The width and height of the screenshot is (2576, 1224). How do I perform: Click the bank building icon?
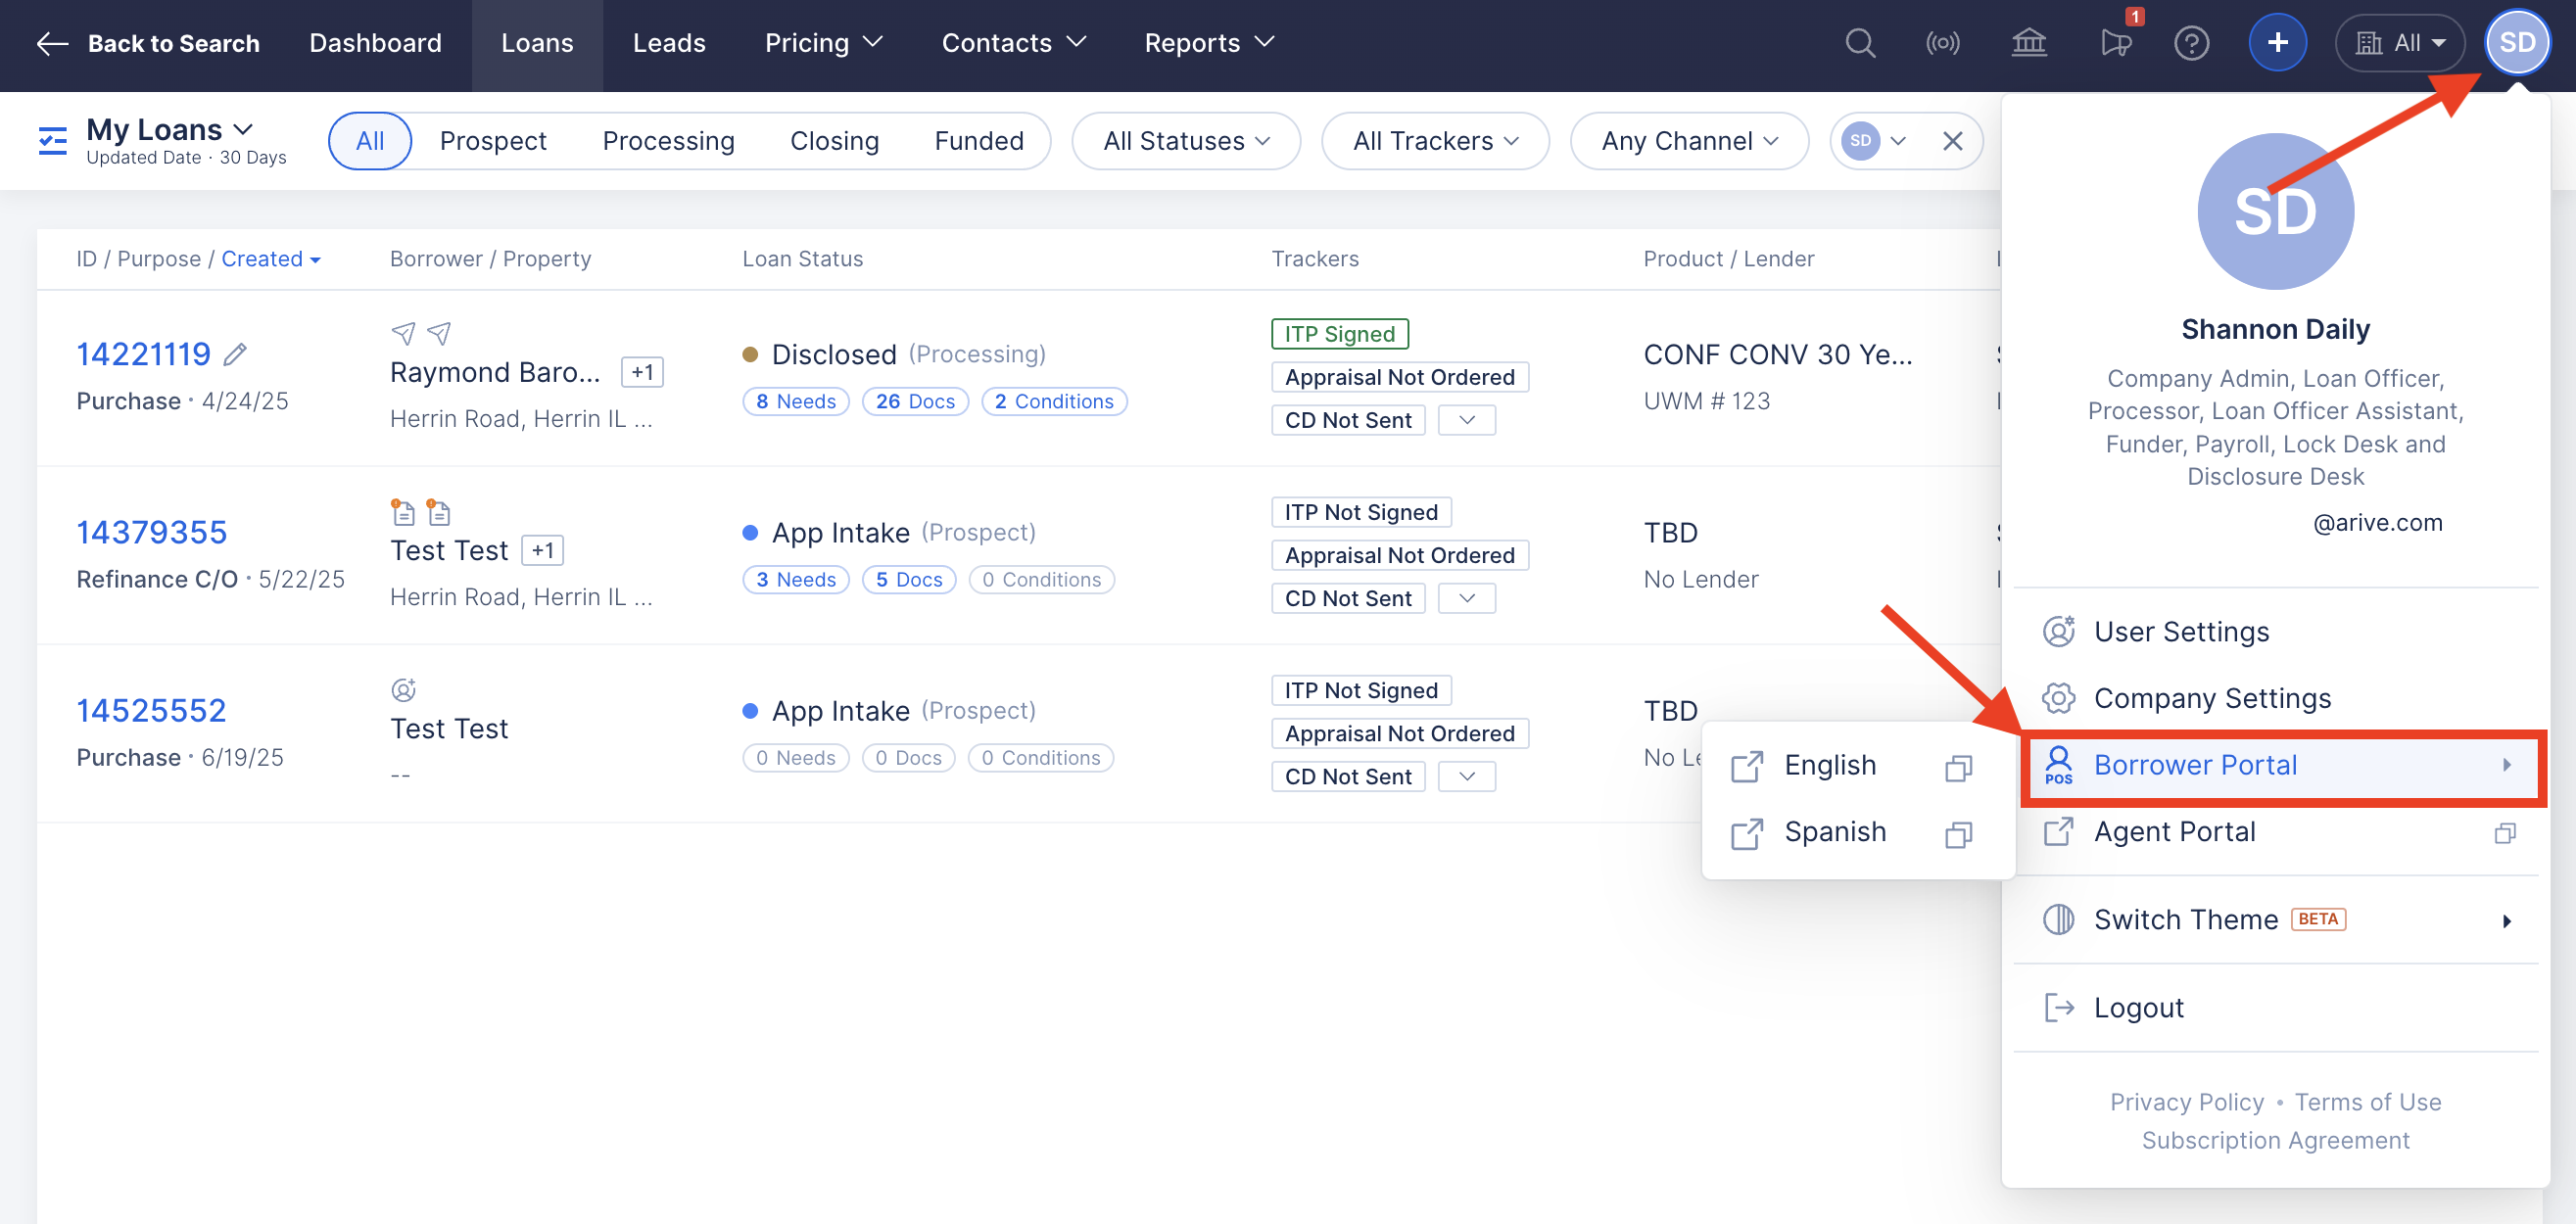point(2028,43)
